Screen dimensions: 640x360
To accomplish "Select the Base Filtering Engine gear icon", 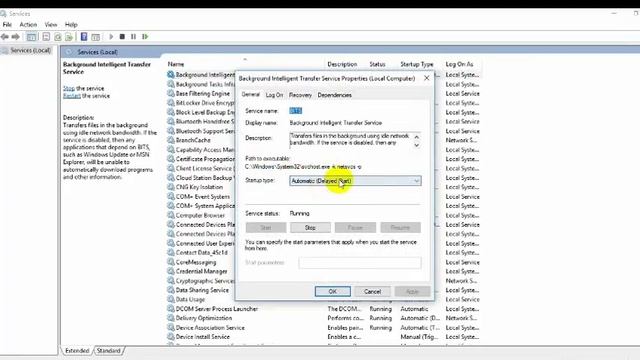I will pos(171,93).
